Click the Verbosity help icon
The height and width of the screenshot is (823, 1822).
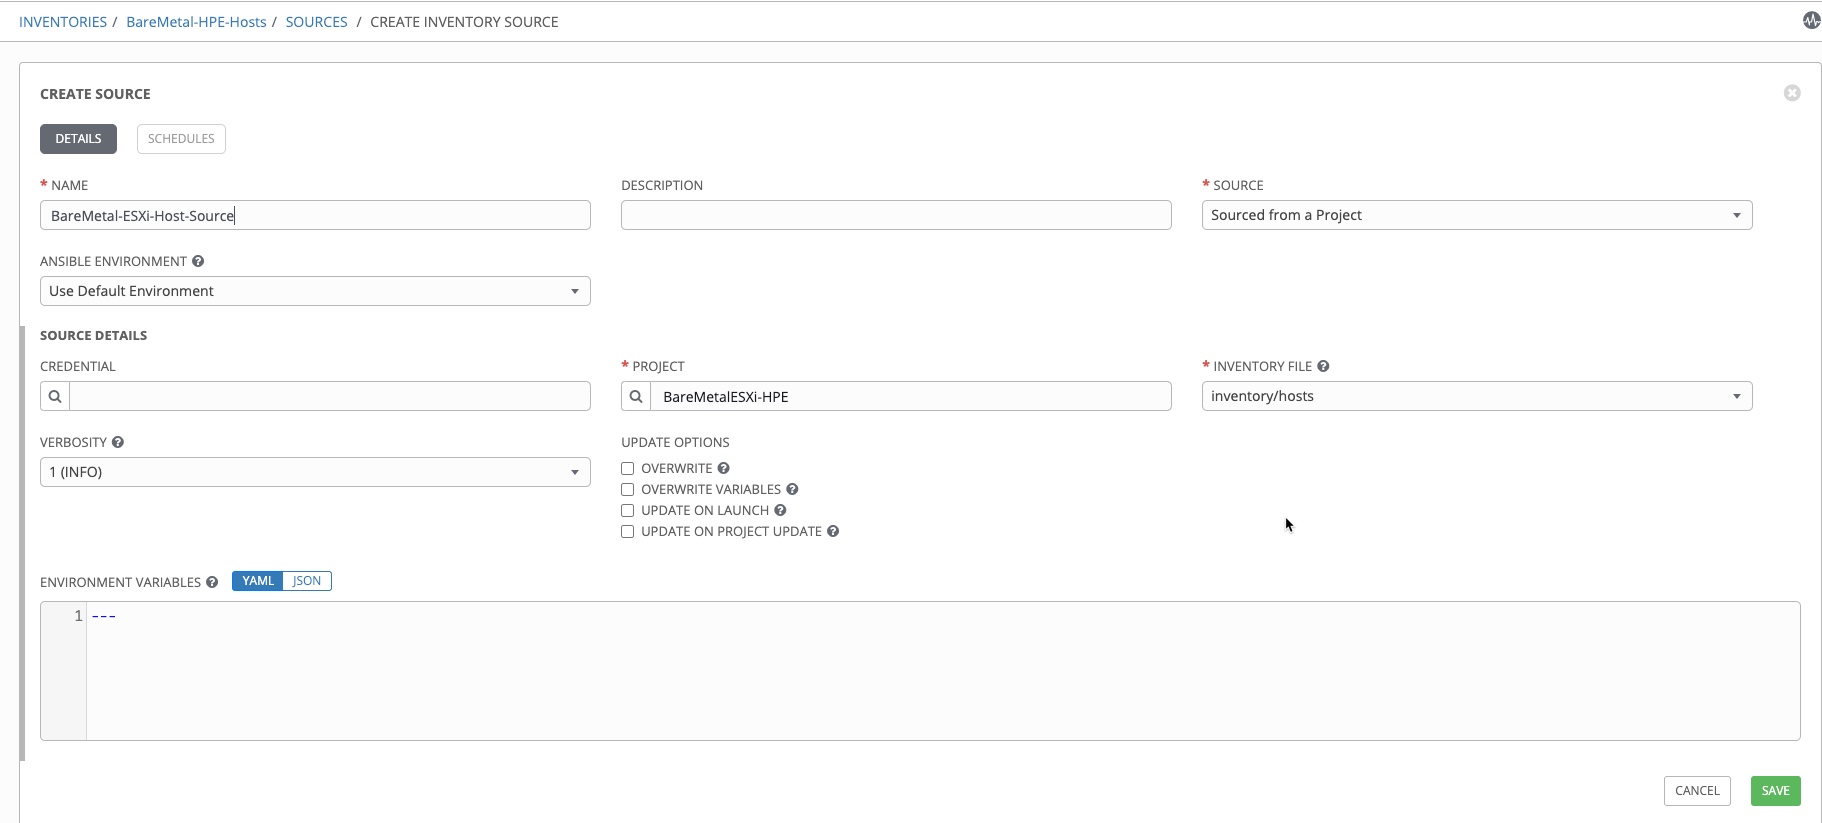[118, 442]
